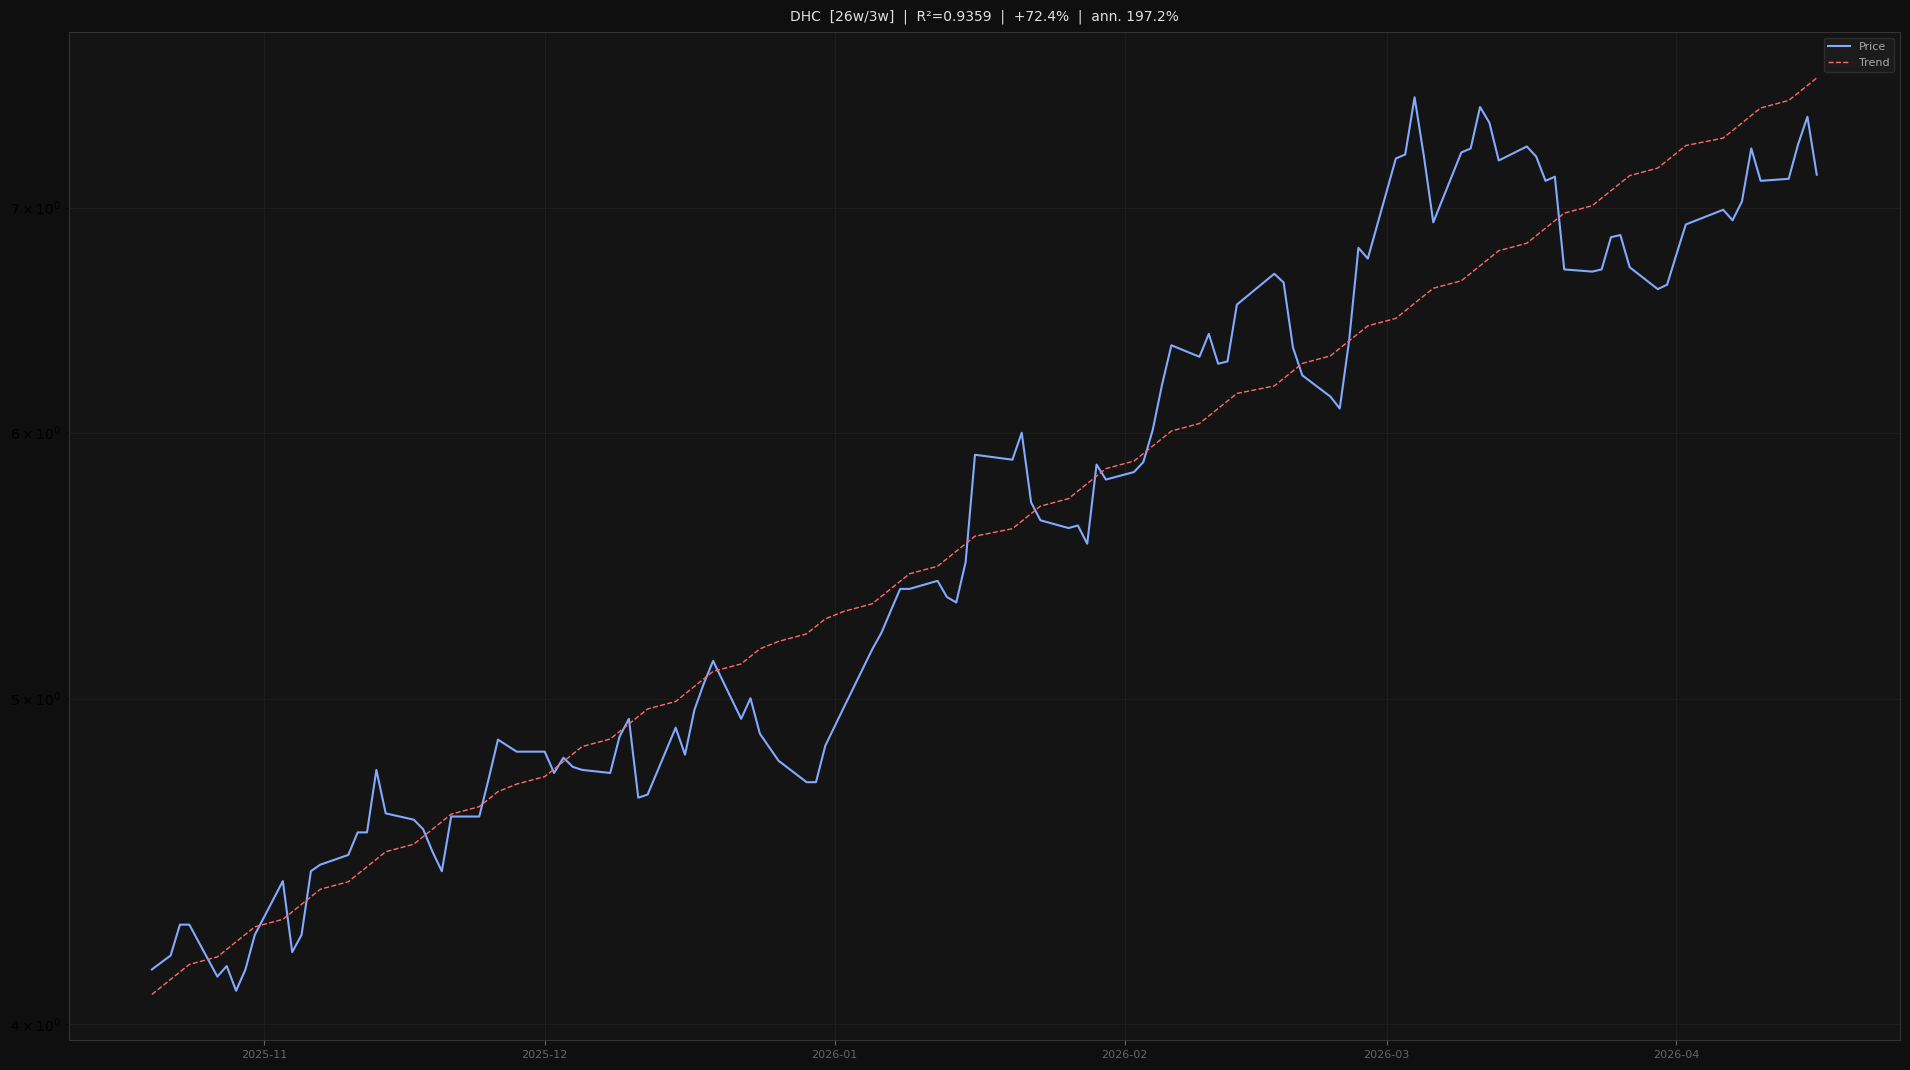This screenshot has height=1070, width=1910.
Task: Click the legend box
Action: click(1858, 54)
